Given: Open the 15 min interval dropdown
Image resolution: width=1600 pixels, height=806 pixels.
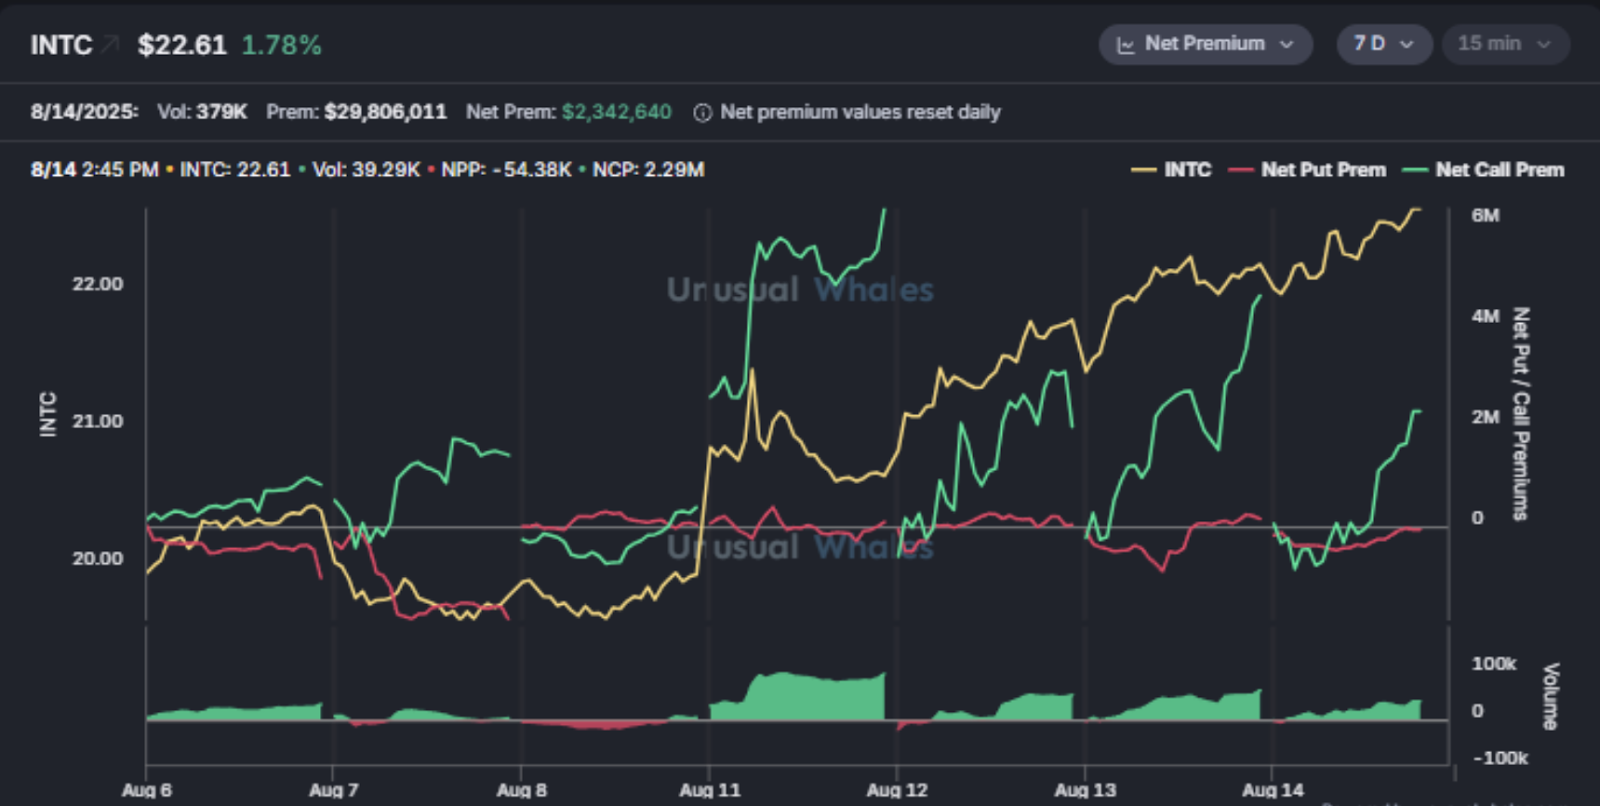Looking at the screenshot, I should tap(1505, 44).
